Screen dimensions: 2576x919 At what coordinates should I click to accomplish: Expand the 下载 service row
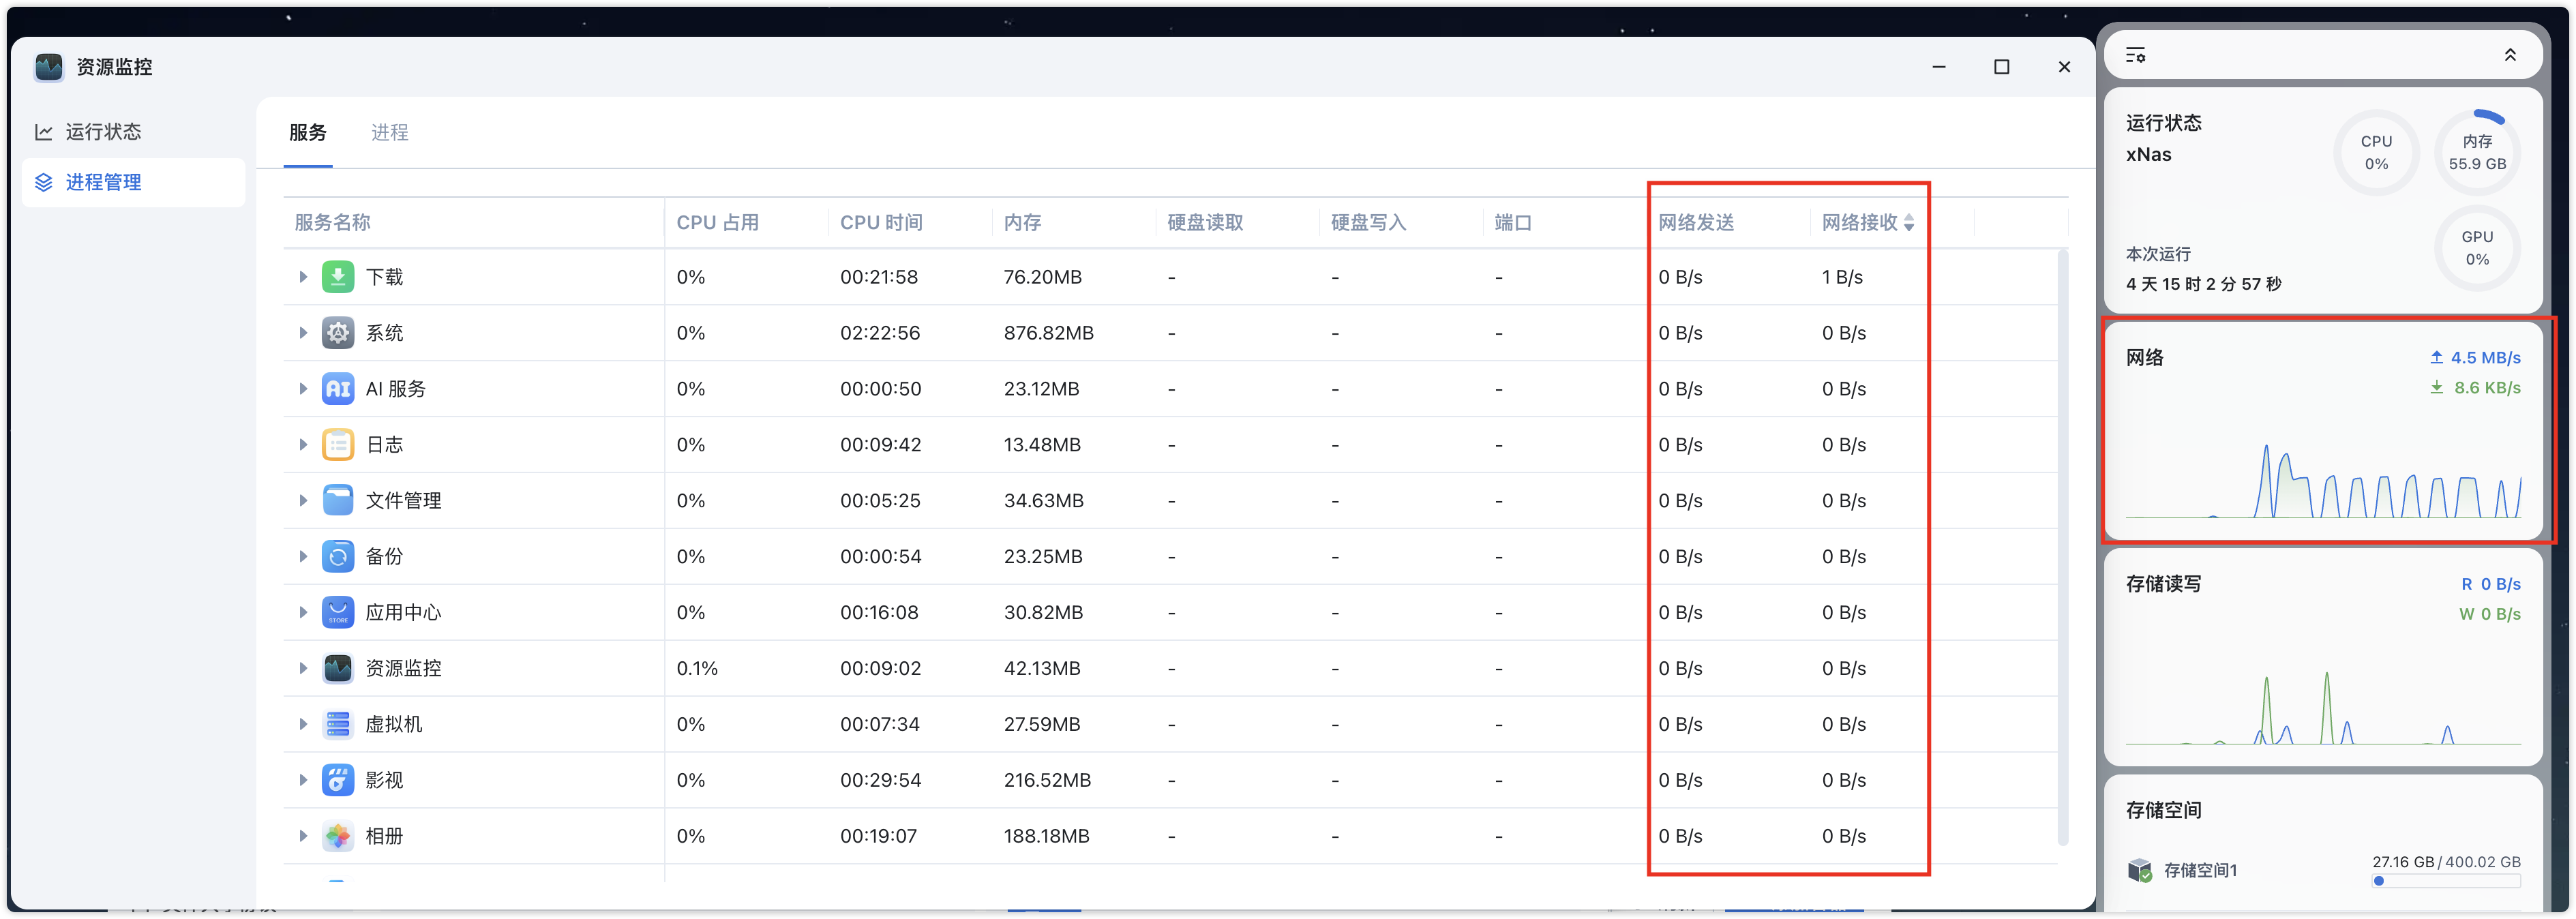[x=303, y=277]
